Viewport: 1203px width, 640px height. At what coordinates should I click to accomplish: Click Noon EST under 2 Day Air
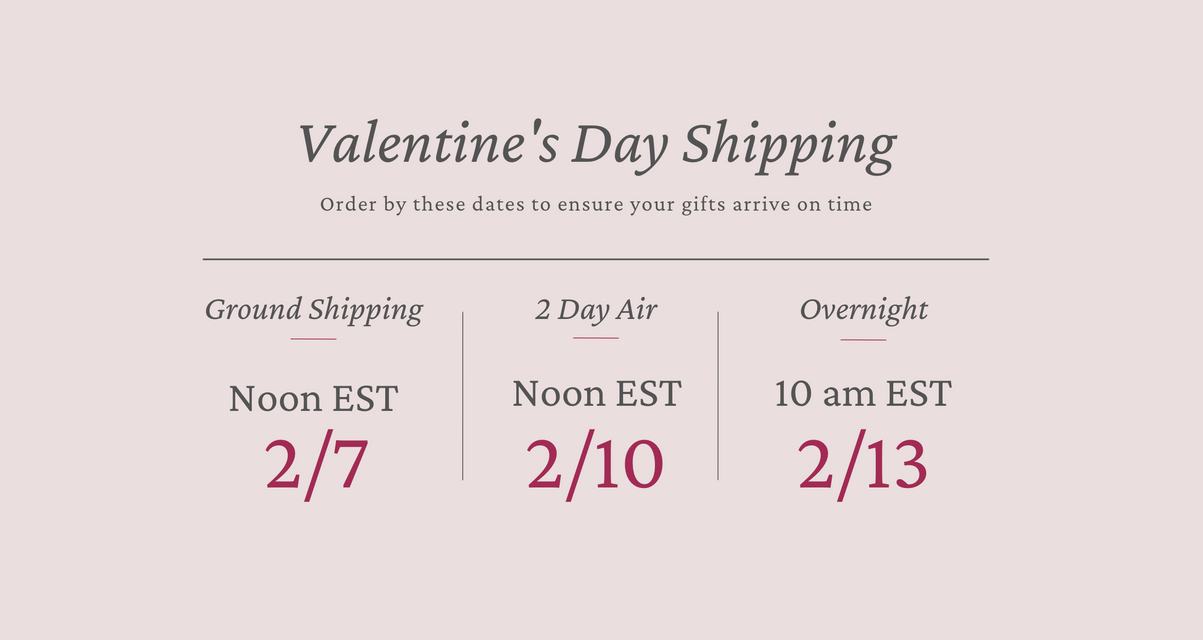(x=596, y=394)
